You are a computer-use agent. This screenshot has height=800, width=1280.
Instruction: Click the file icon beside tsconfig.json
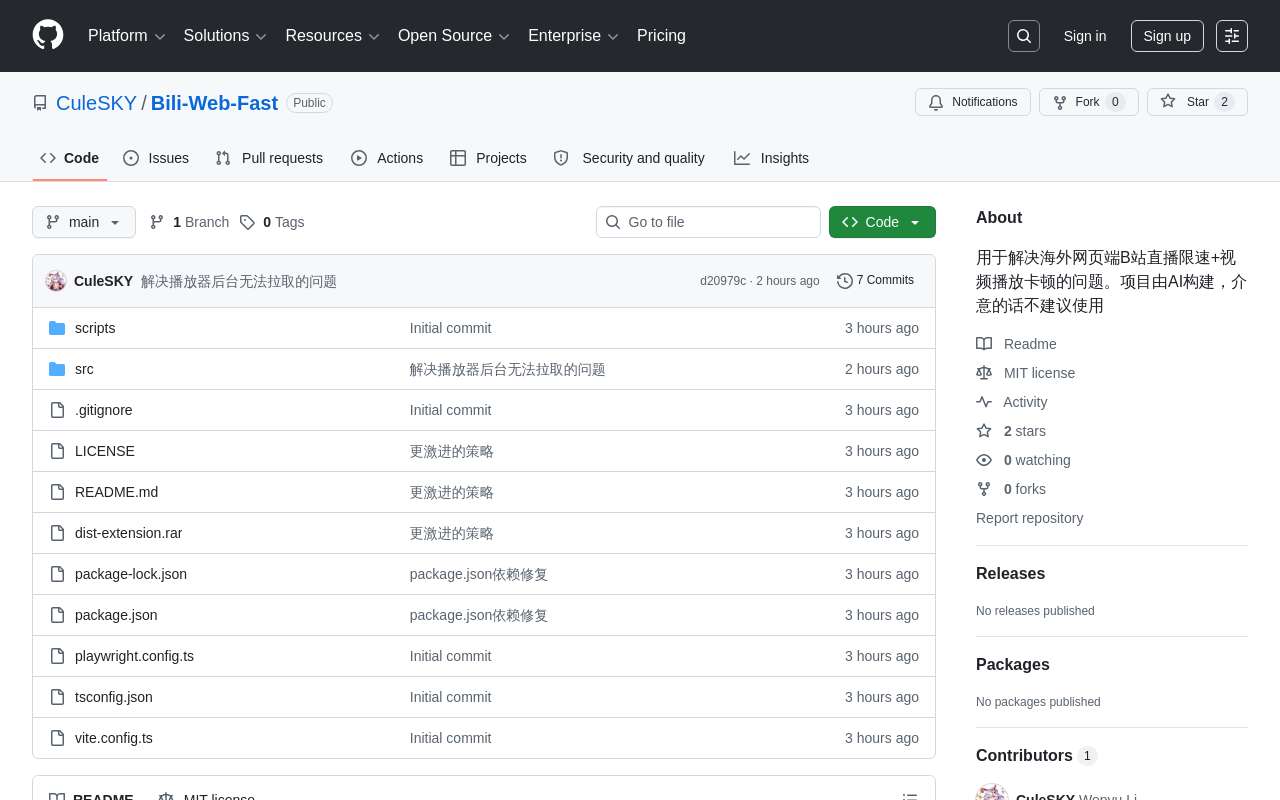point(57,697)
